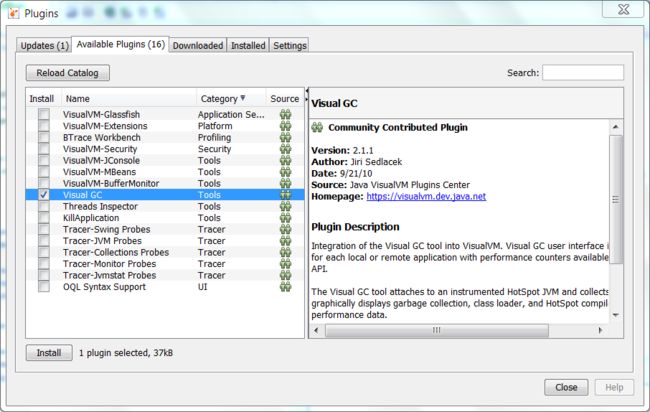650x412 pixels.
Task: Click source icon in Threads Inspector row
Action: [285, 206]
